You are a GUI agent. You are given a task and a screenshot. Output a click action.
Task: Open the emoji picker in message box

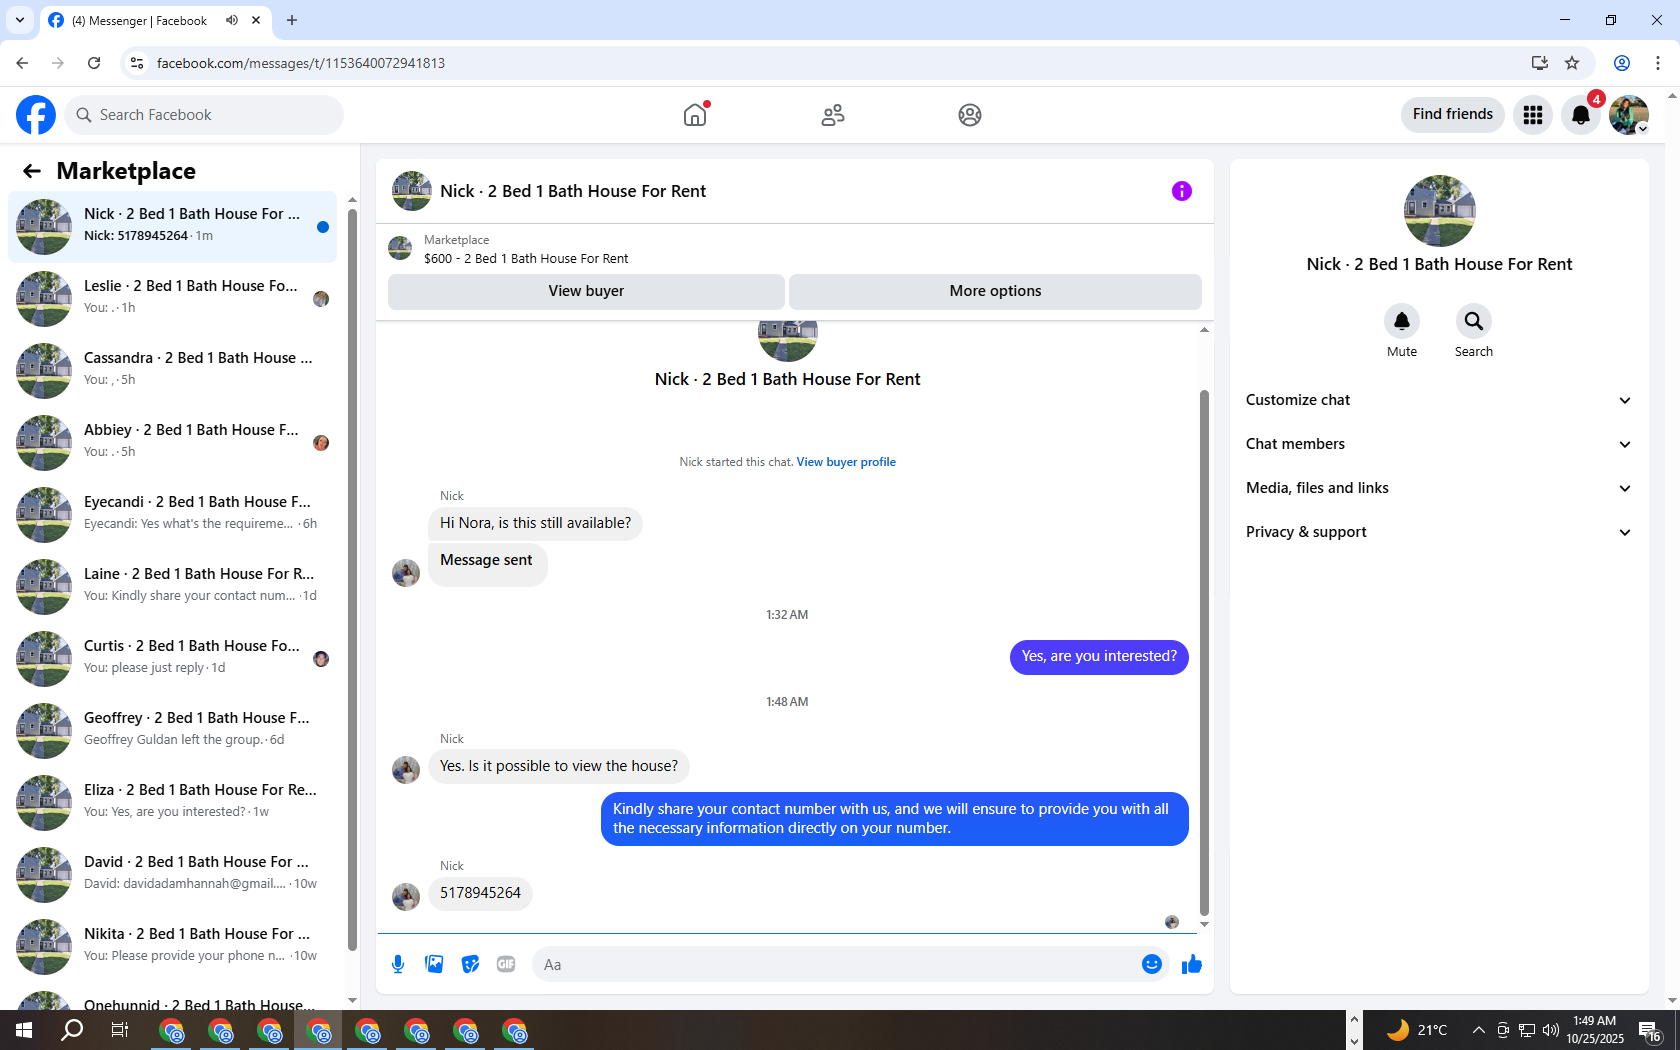click(1152, 964)
